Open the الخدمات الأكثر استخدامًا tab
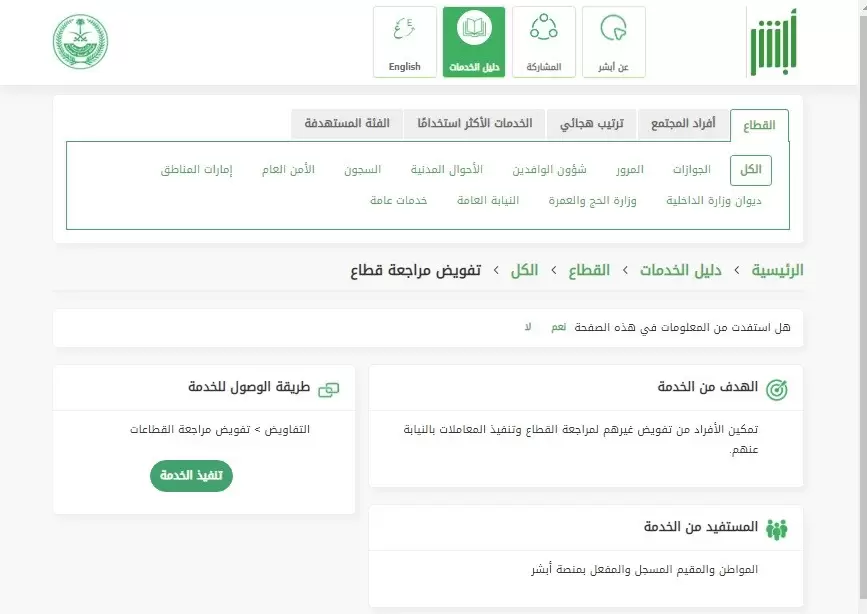This screenshot has height=614, width=867. 474,123
